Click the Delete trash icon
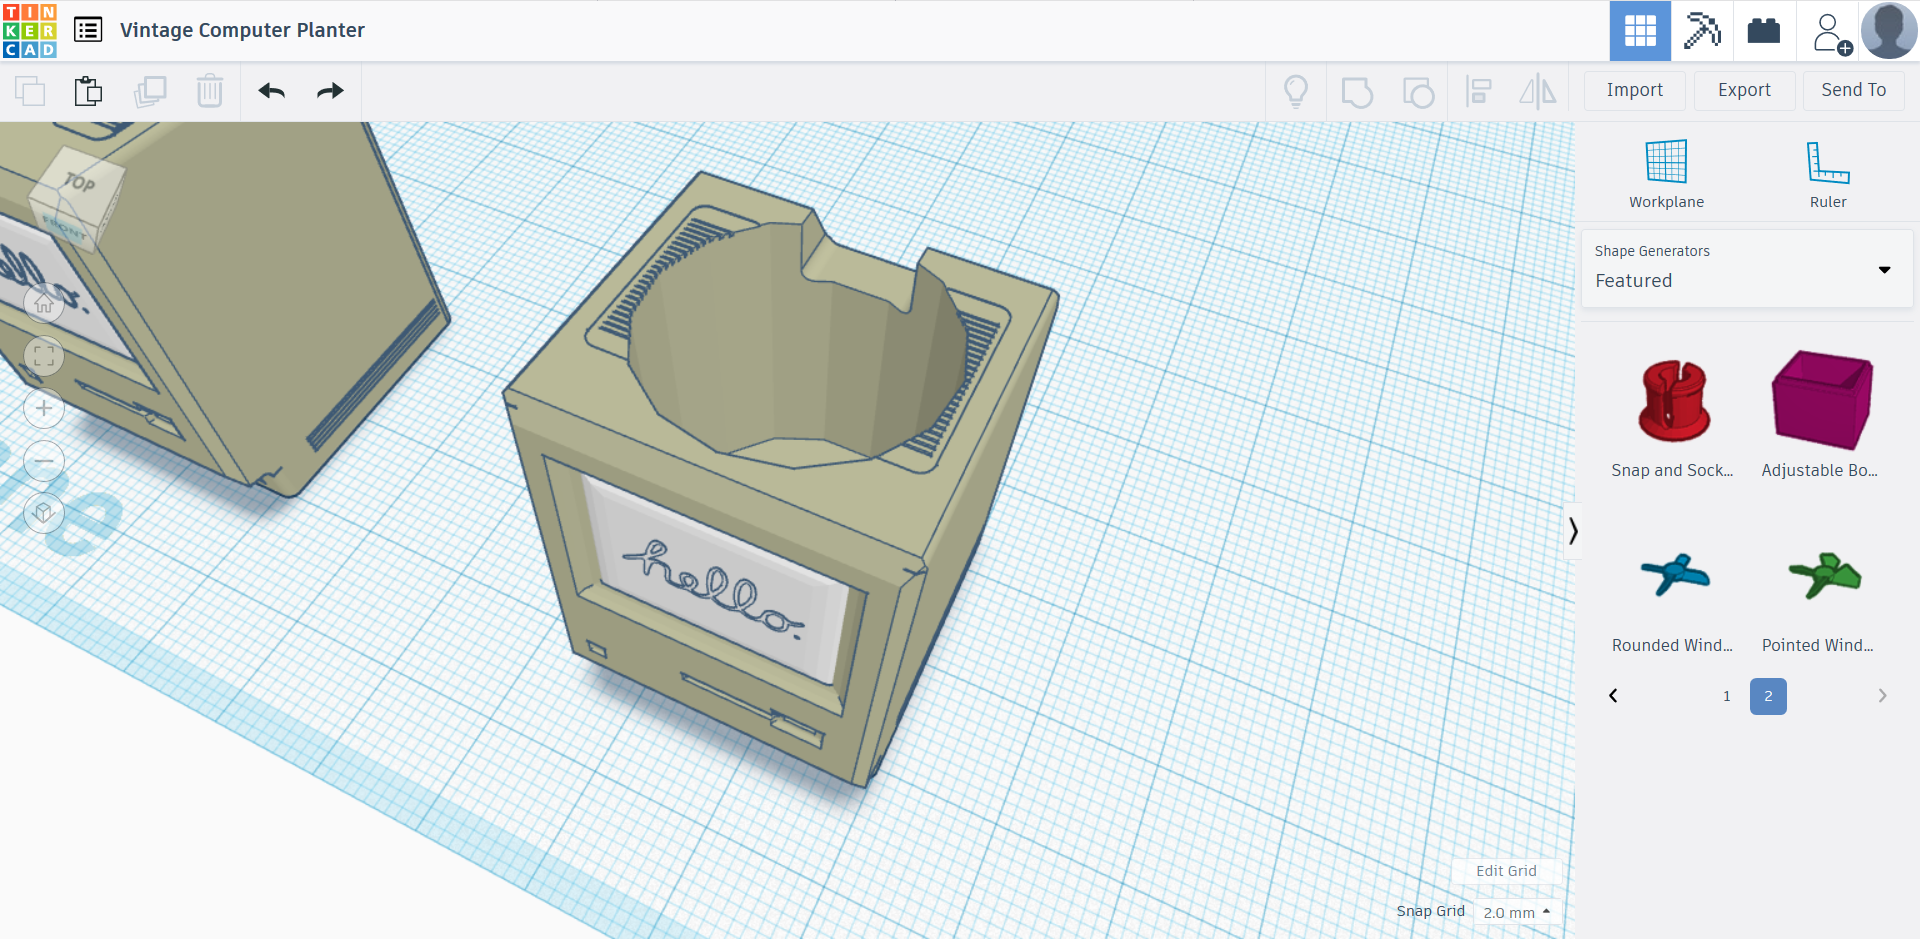Viewport: 1920px width, 939px height. pos(210,91)
